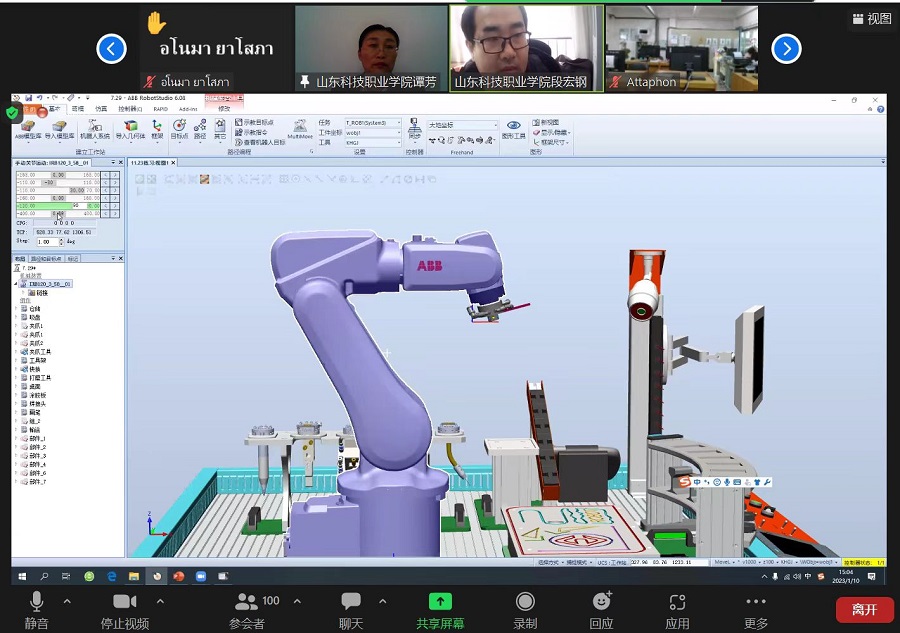The height and width of the screenshot is (633, 900).
Task: Select the Attaphon video thumbnail
Action: [x=682, y=49]
